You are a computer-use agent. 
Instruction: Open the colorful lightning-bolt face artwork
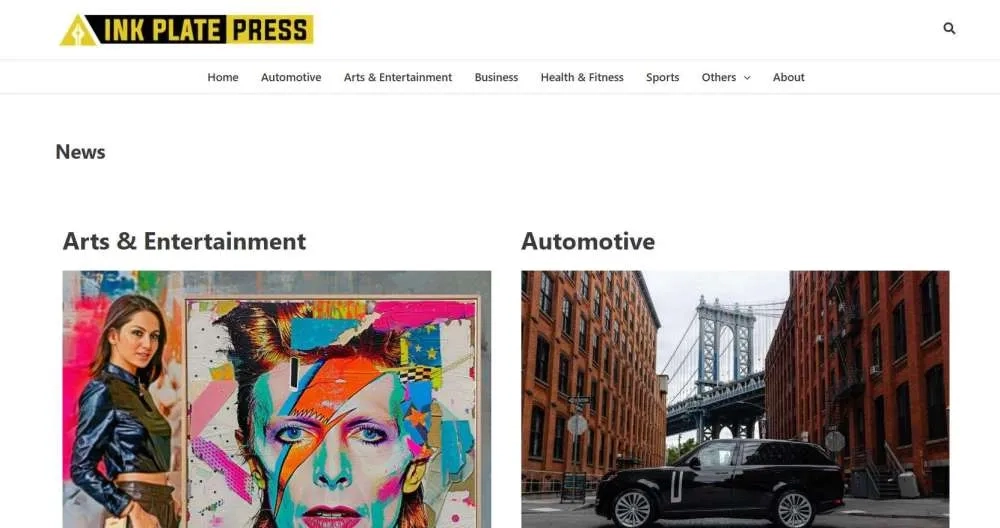[x=332, y=411]
